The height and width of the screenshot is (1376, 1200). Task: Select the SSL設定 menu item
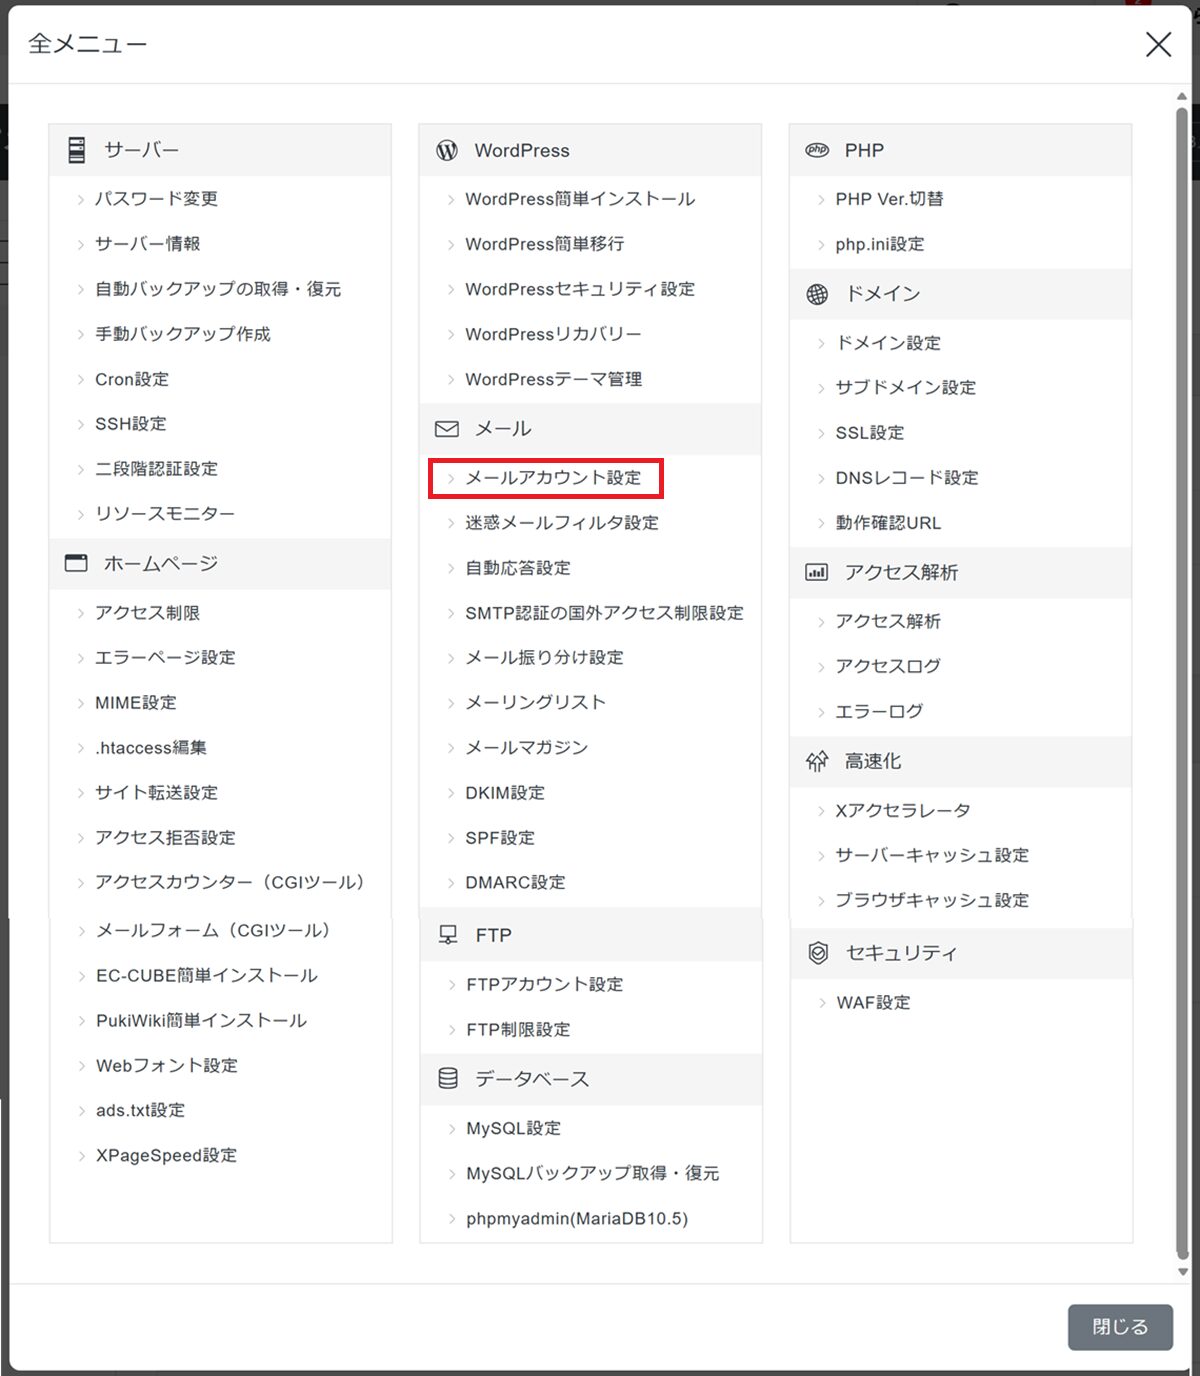869,433
